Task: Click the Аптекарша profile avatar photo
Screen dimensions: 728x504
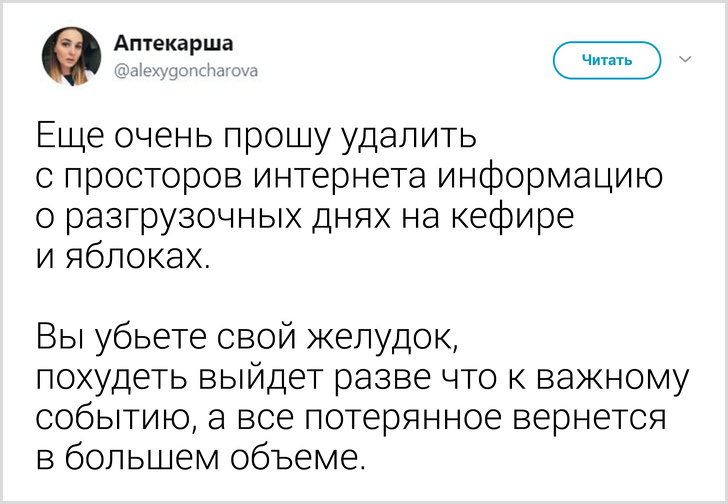Action: pos(72,57)
